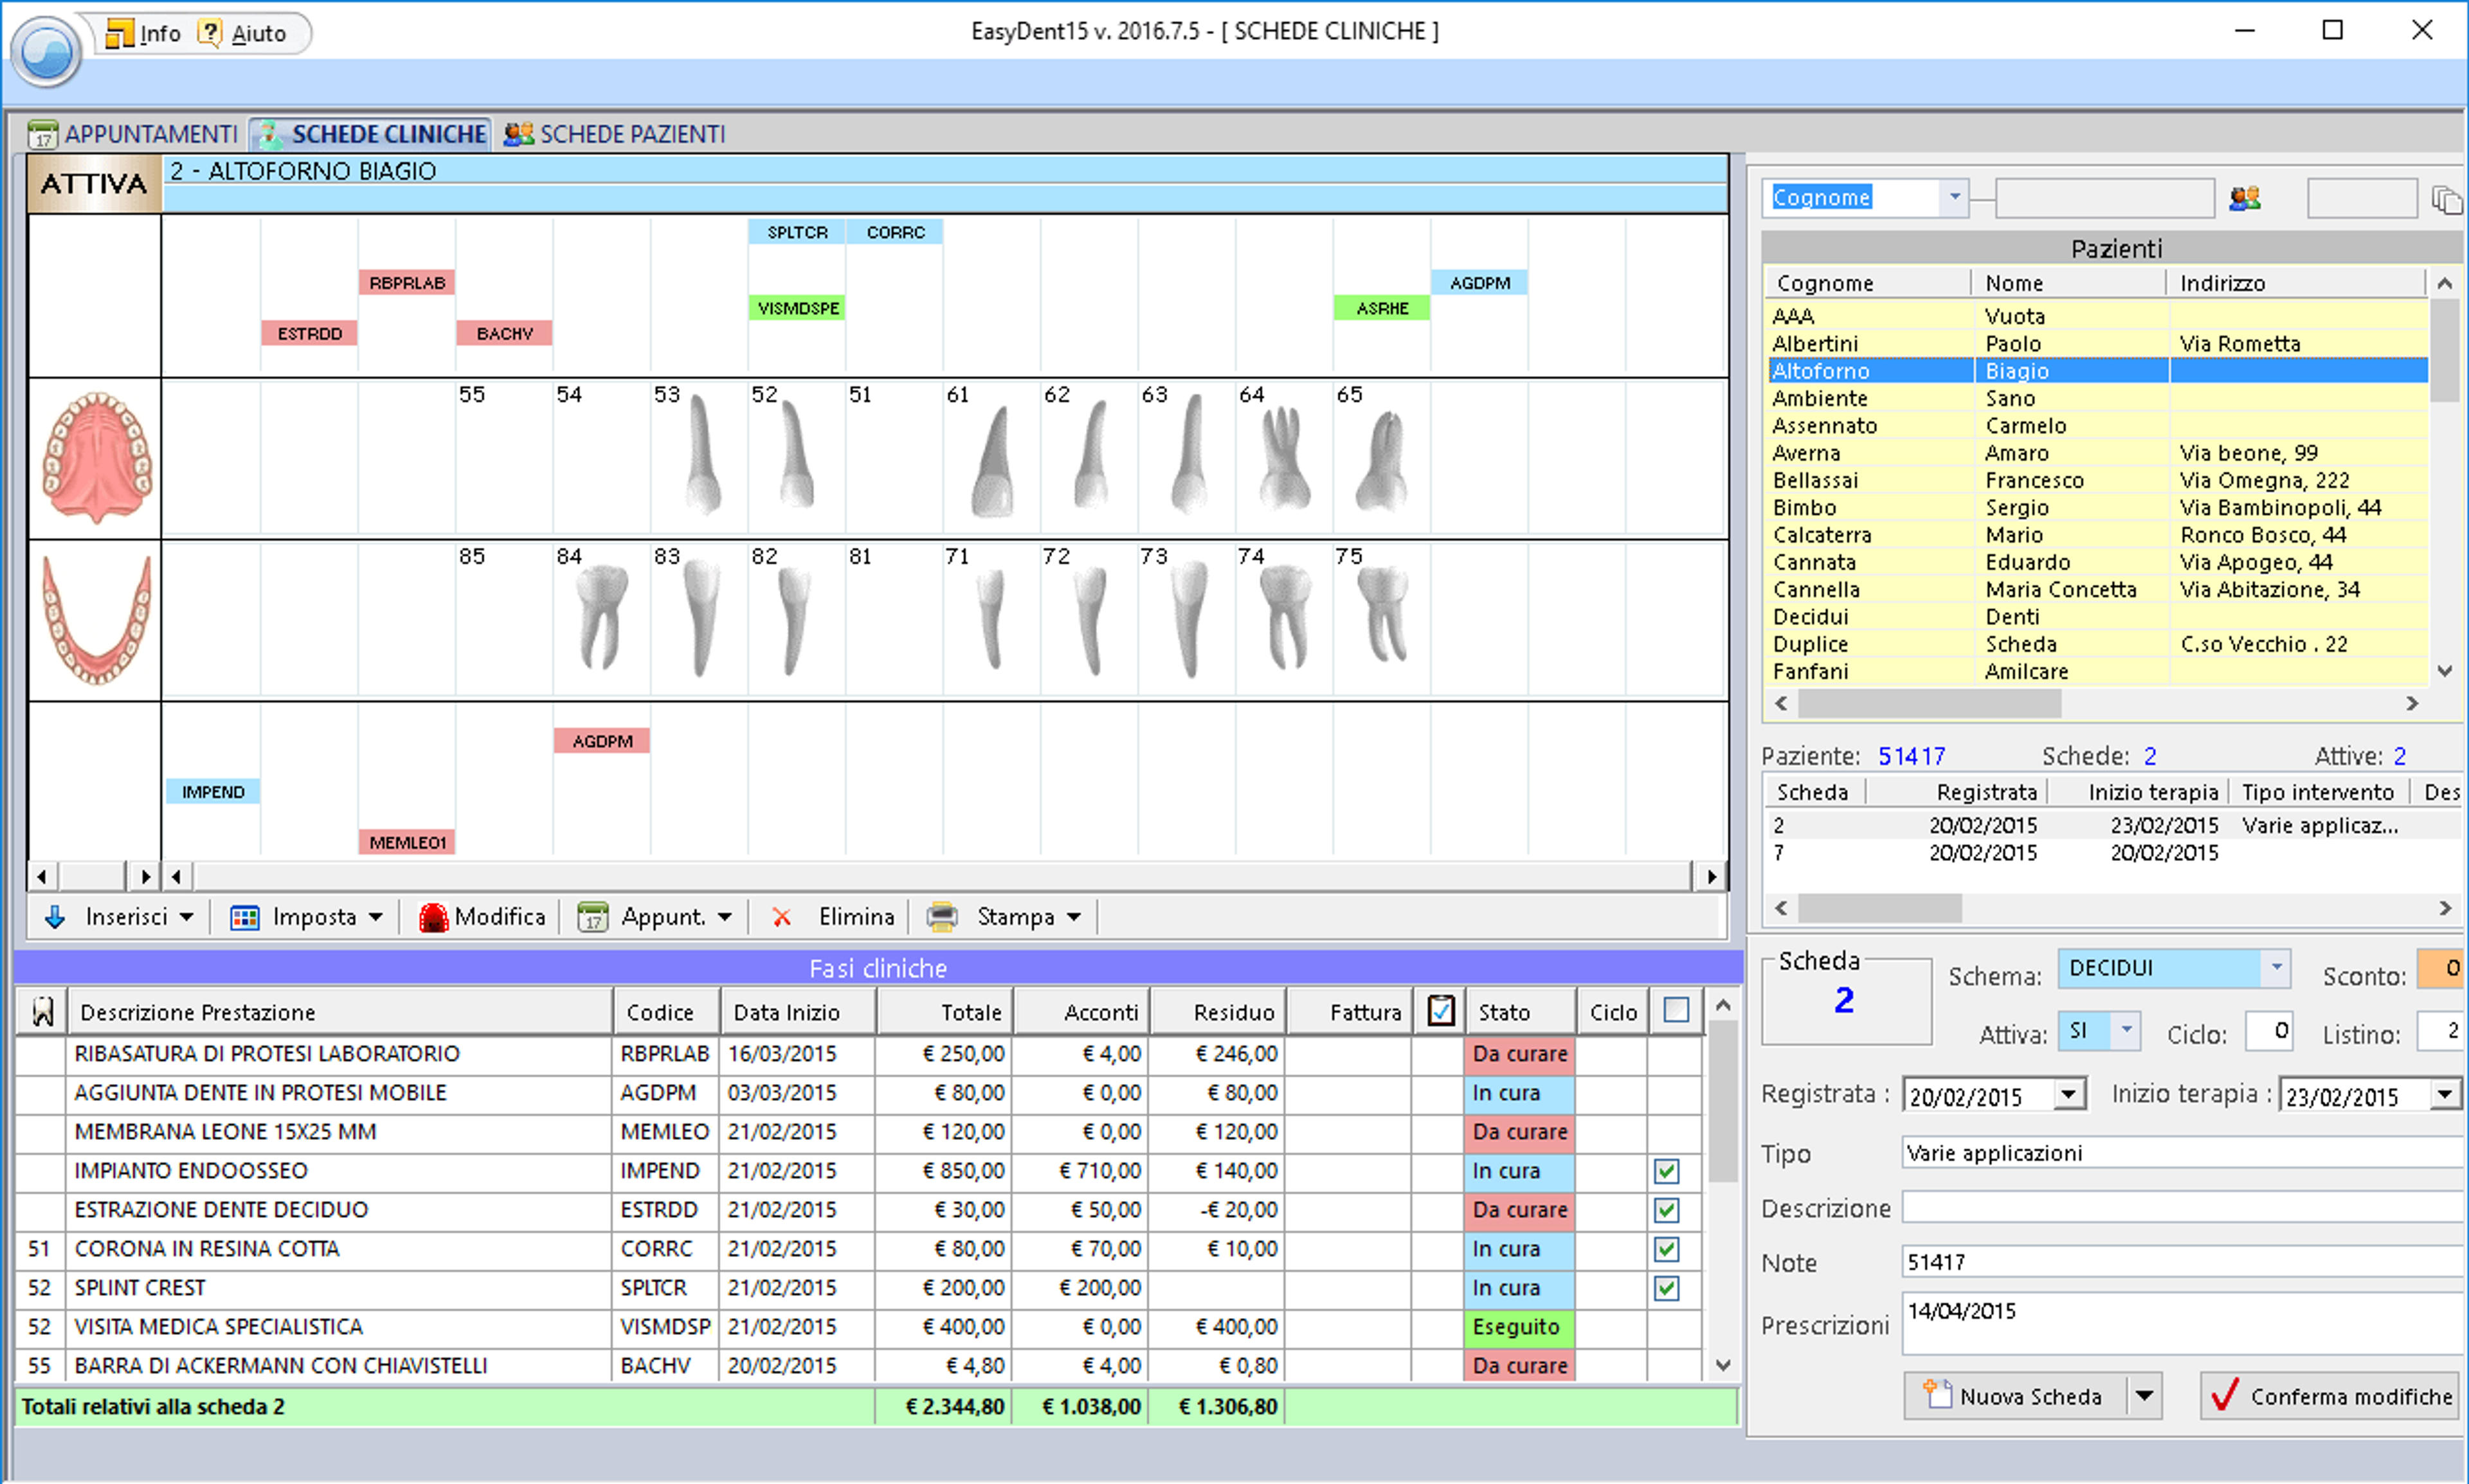Toggle the checkbox in the IMPIANTO ENDOOSSEO row

click(1666, 1171)
